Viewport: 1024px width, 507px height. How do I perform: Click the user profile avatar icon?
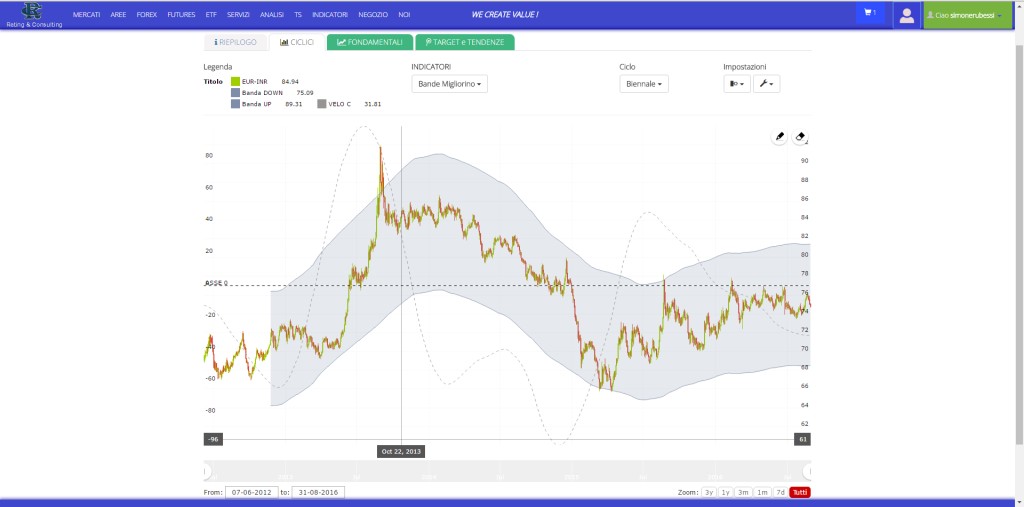[907, 15]
